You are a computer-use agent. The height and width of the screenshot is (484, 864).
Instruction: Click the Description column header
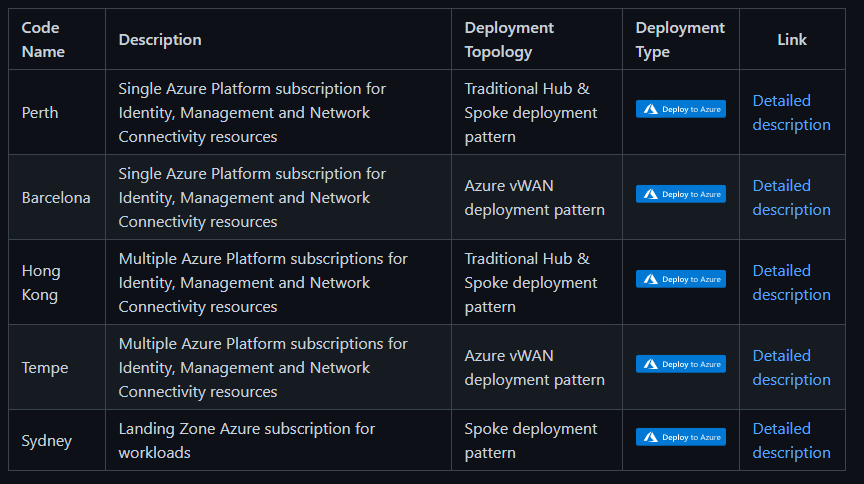tap(278, 39)
